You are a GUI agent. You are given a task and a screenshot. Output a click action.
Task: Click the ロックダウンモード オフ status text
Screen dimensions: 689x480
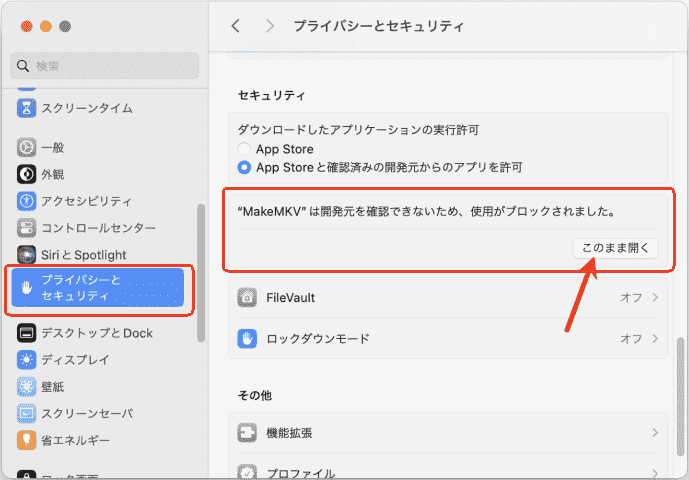[631, 339]
